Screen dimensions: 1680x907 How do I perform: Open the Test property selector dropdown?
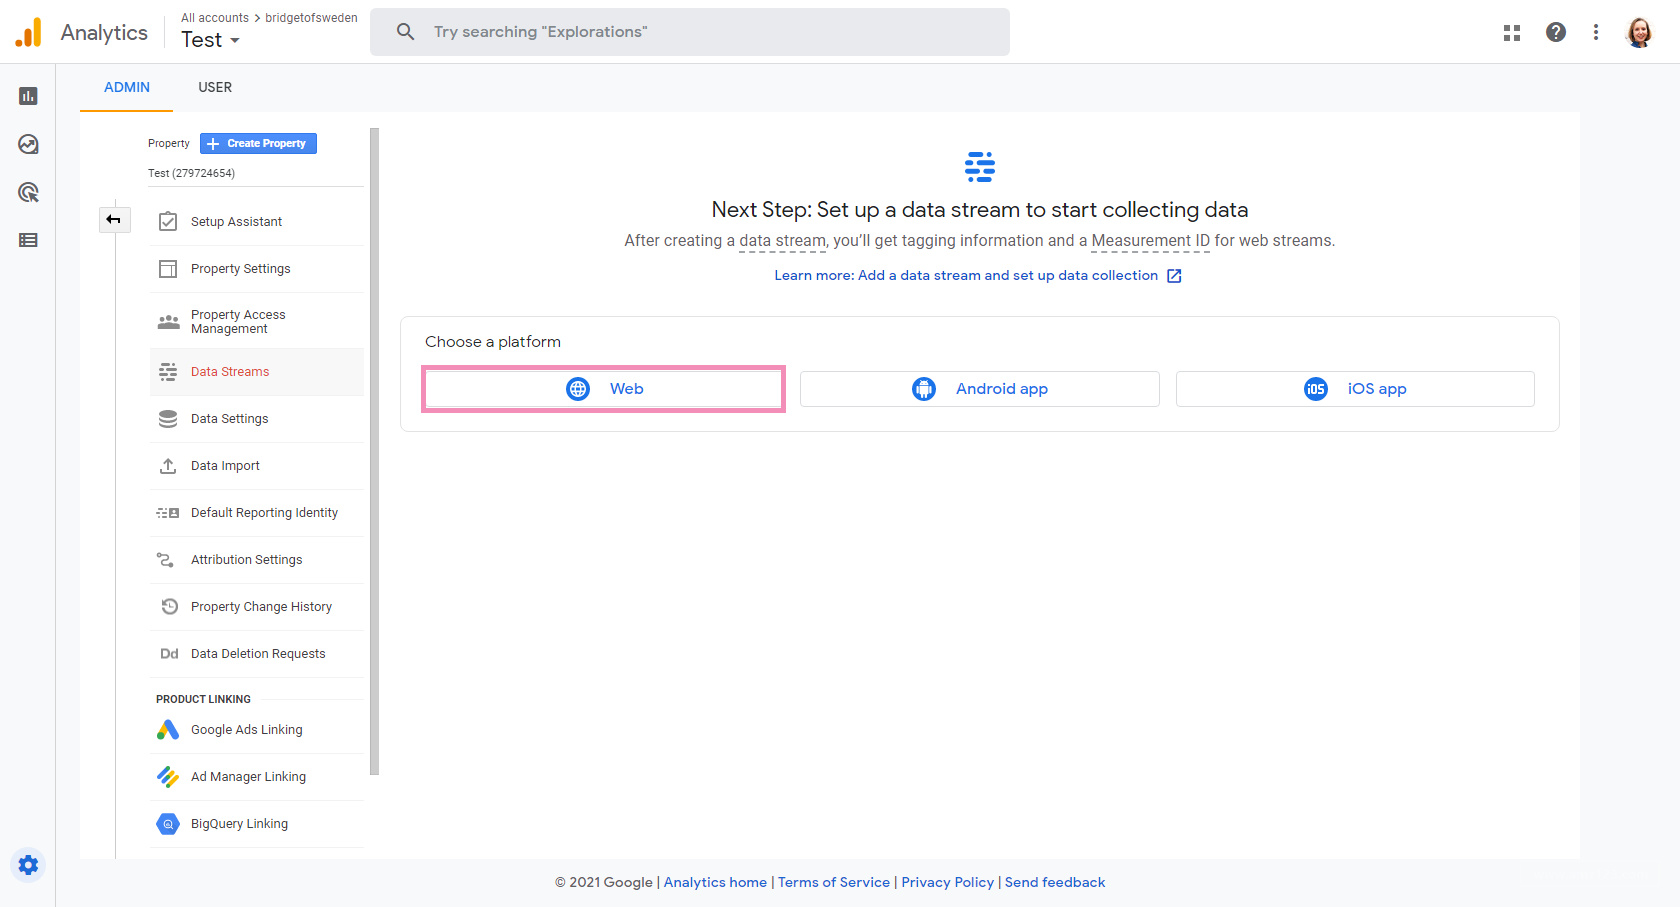(x=210, y=40)
